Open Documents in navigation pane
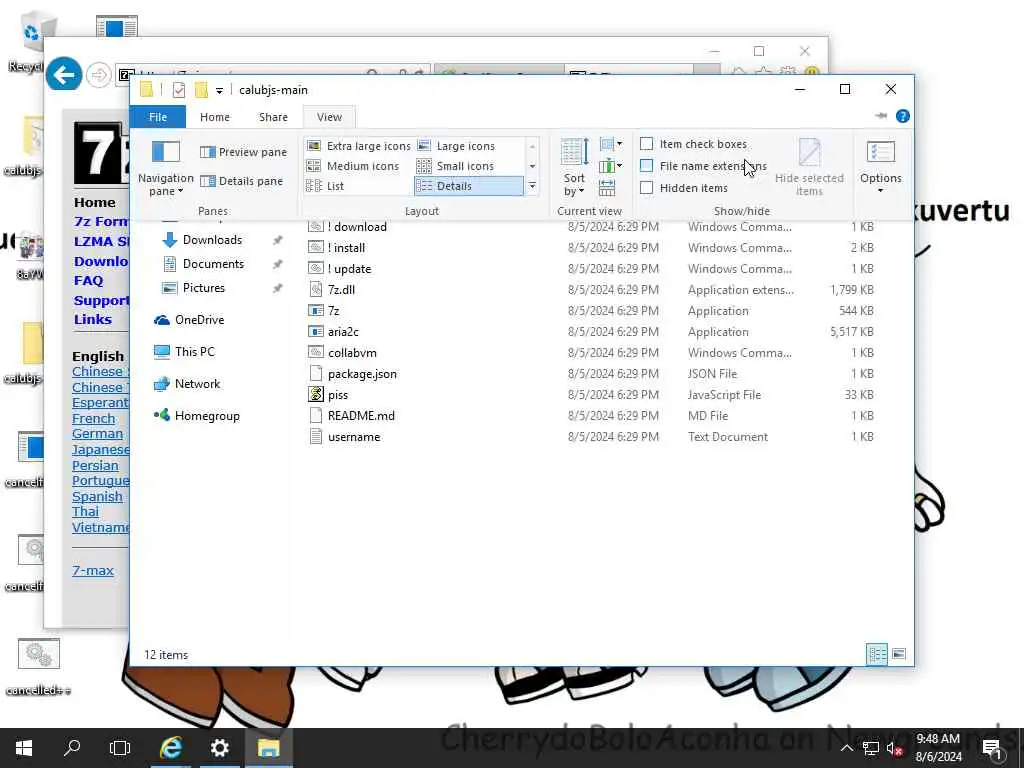The height and width of the screenshot is (768, 1024). (213, 264)
